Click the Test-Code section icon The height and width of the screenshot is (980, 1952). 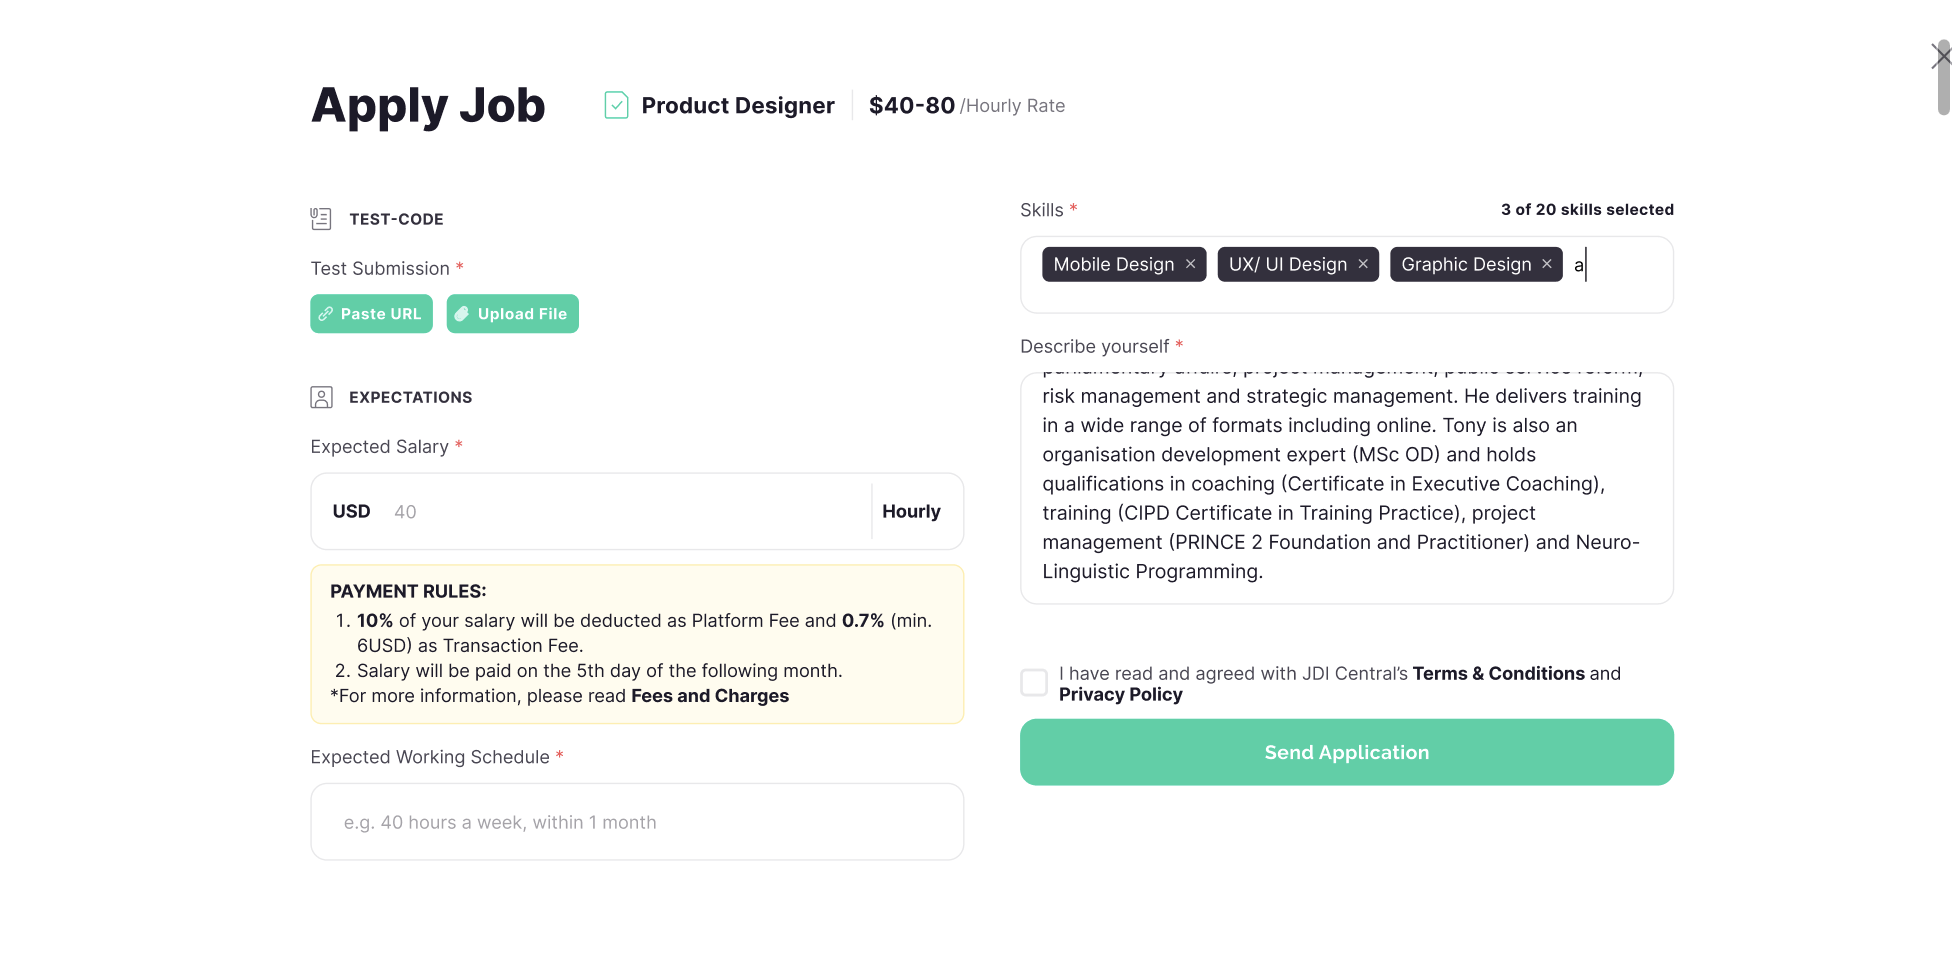coord(321,219)
